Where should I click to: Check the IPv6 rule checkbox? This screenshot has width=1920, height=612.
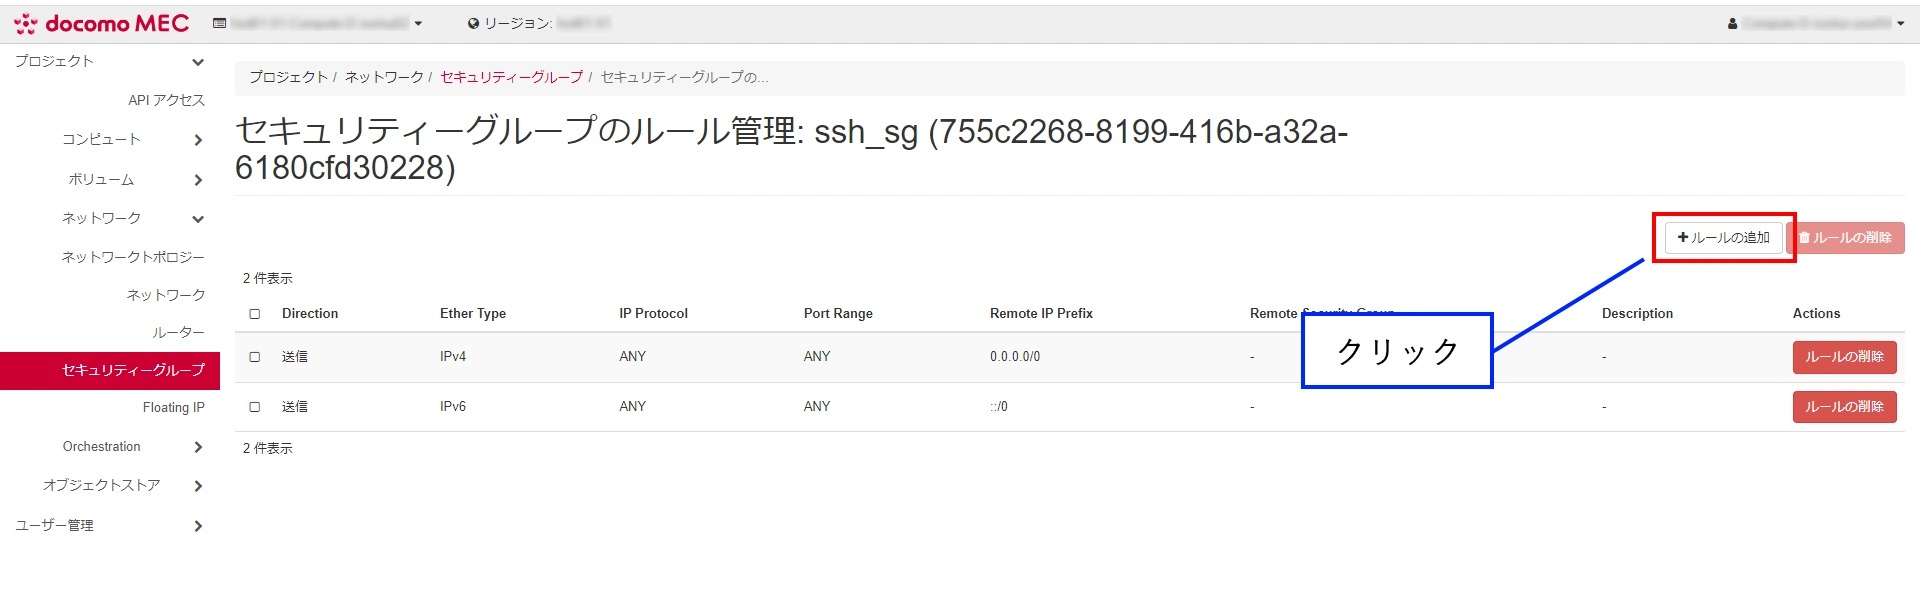(x=255, y=407)
